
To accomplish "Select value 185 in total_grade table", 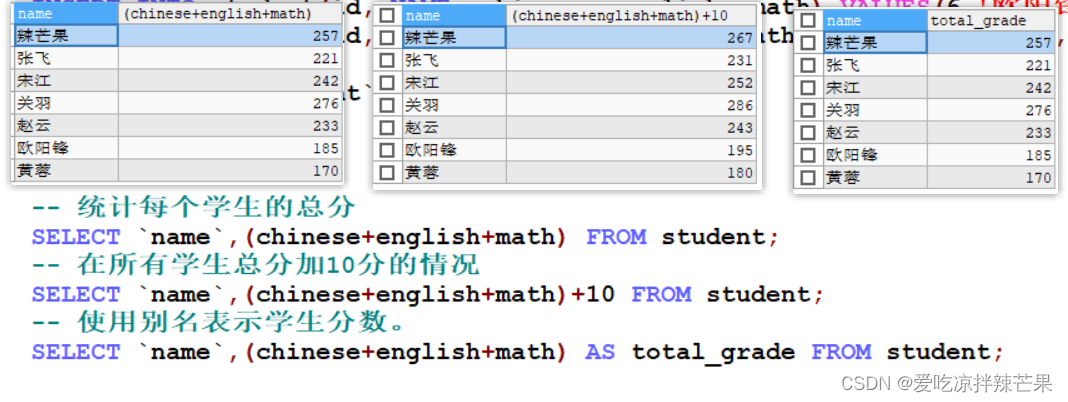I will 992,155.
